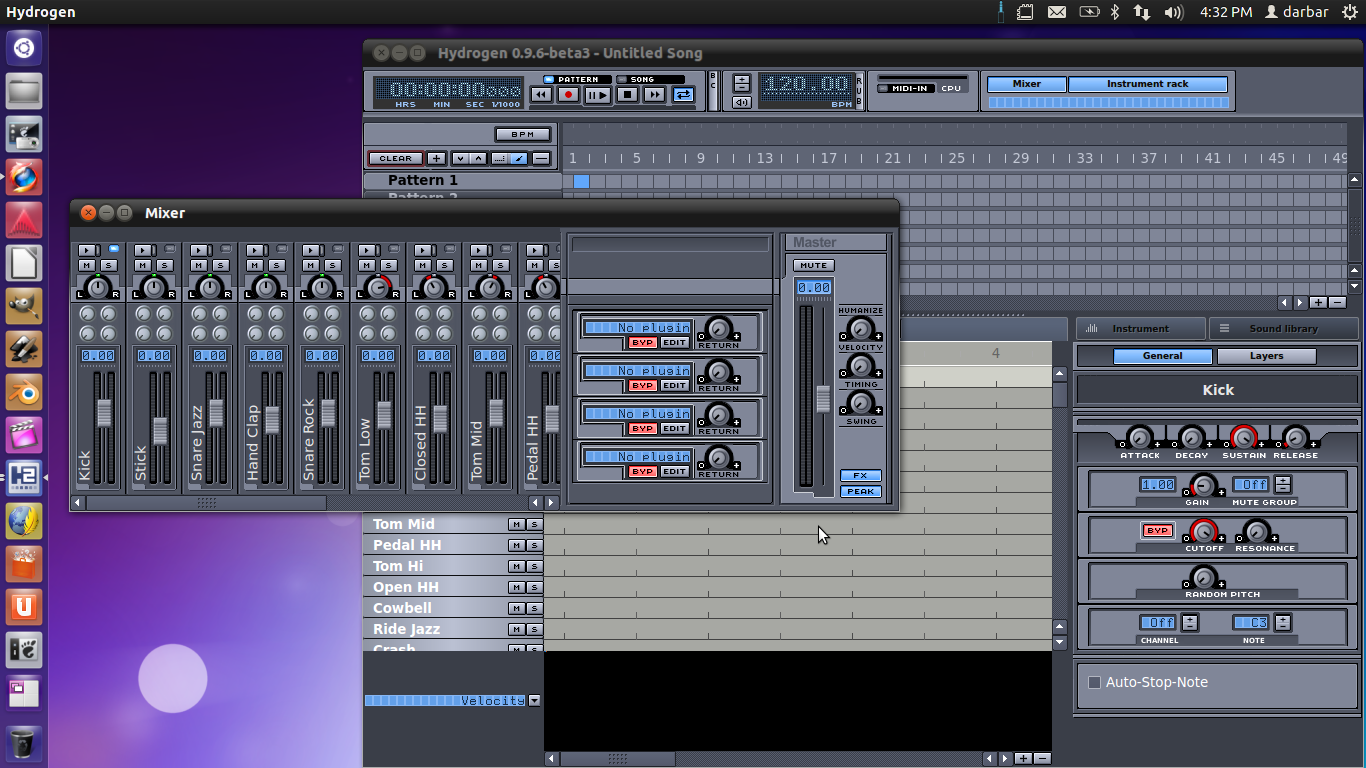The image size is (1366, 768).
Task: Click the BPM tap button
Action: [524, 134]
